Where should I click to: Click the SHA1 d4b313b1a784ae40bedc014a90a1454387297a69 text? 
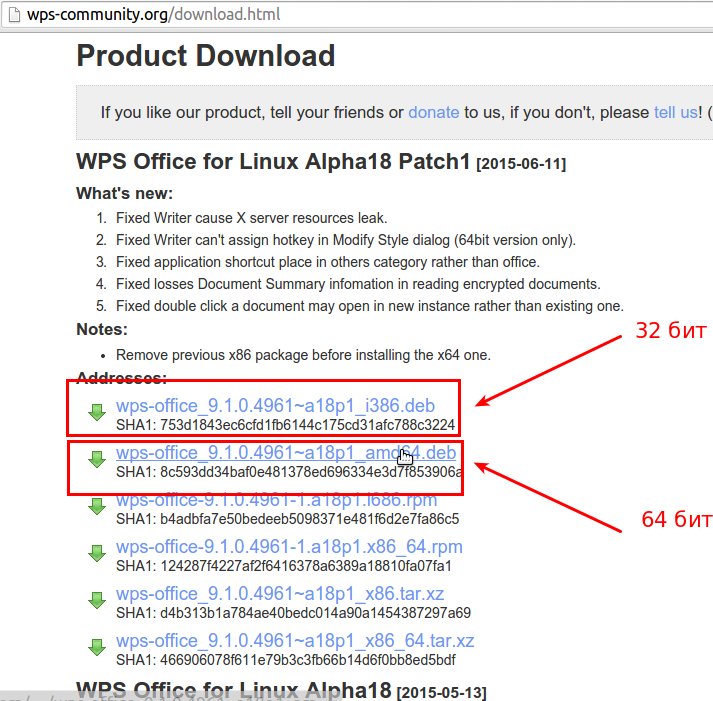(x=293, y=613)
